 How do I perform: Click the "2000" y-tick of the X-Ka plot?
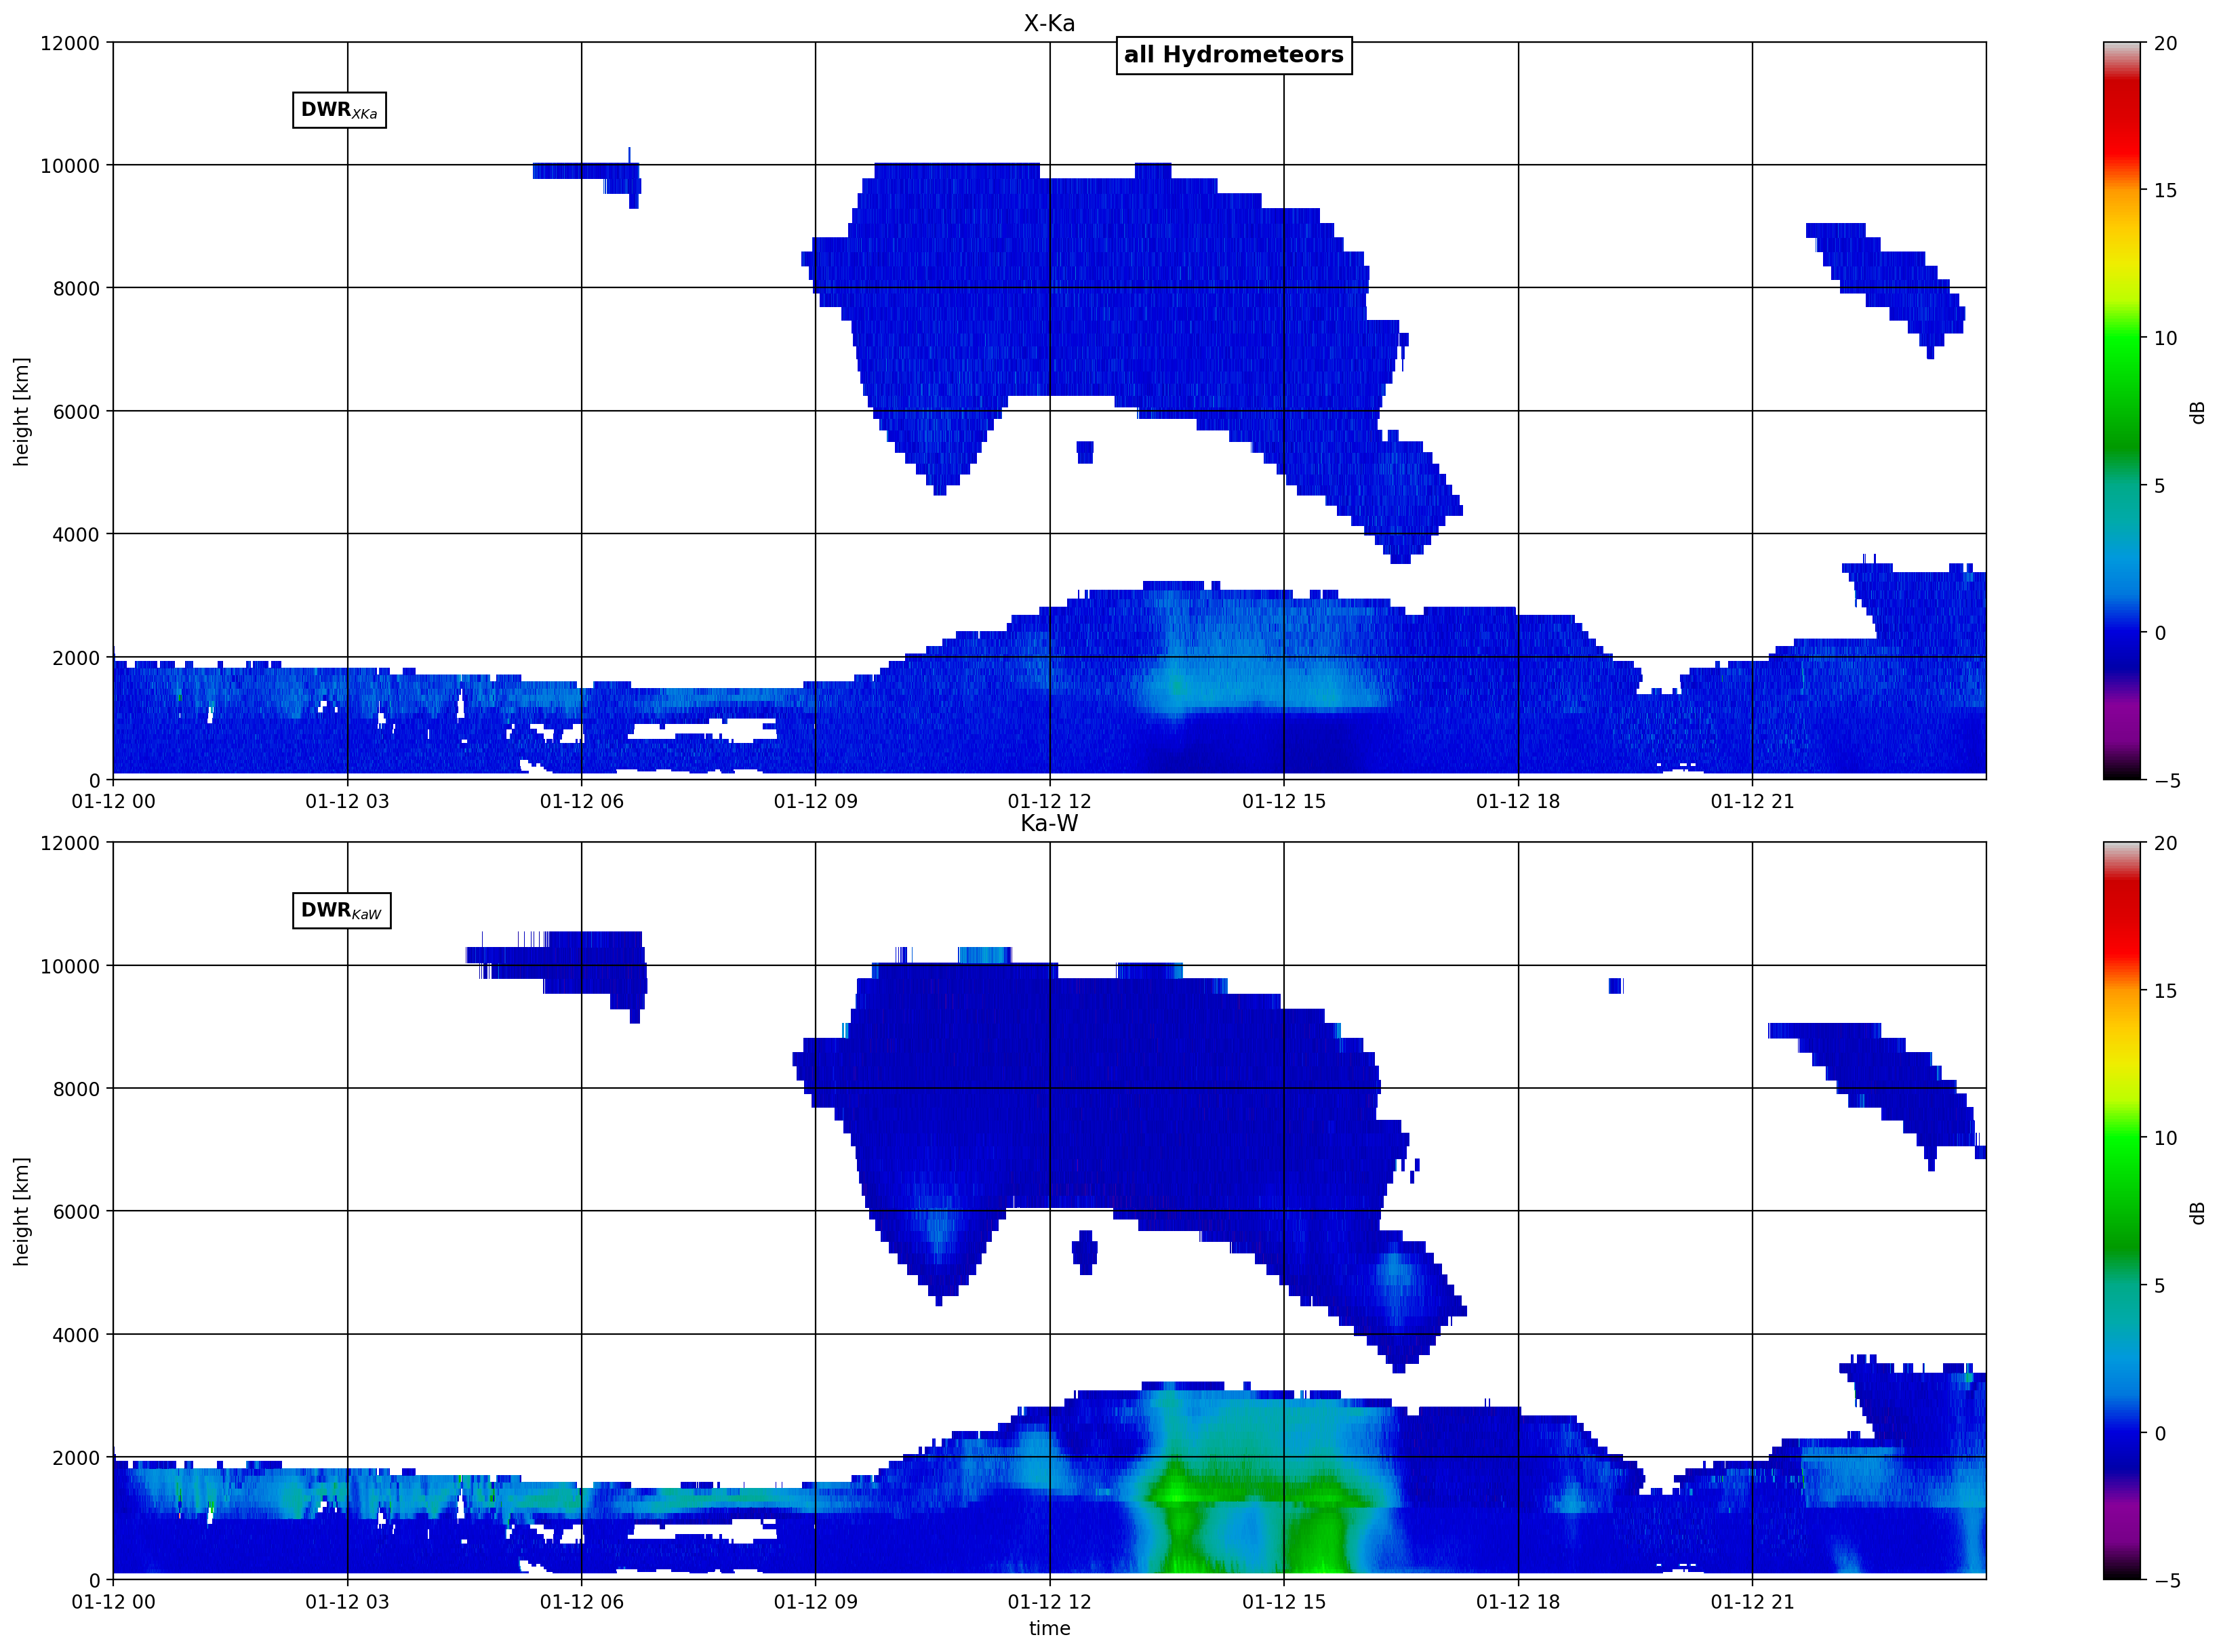[x=76, y=658]
